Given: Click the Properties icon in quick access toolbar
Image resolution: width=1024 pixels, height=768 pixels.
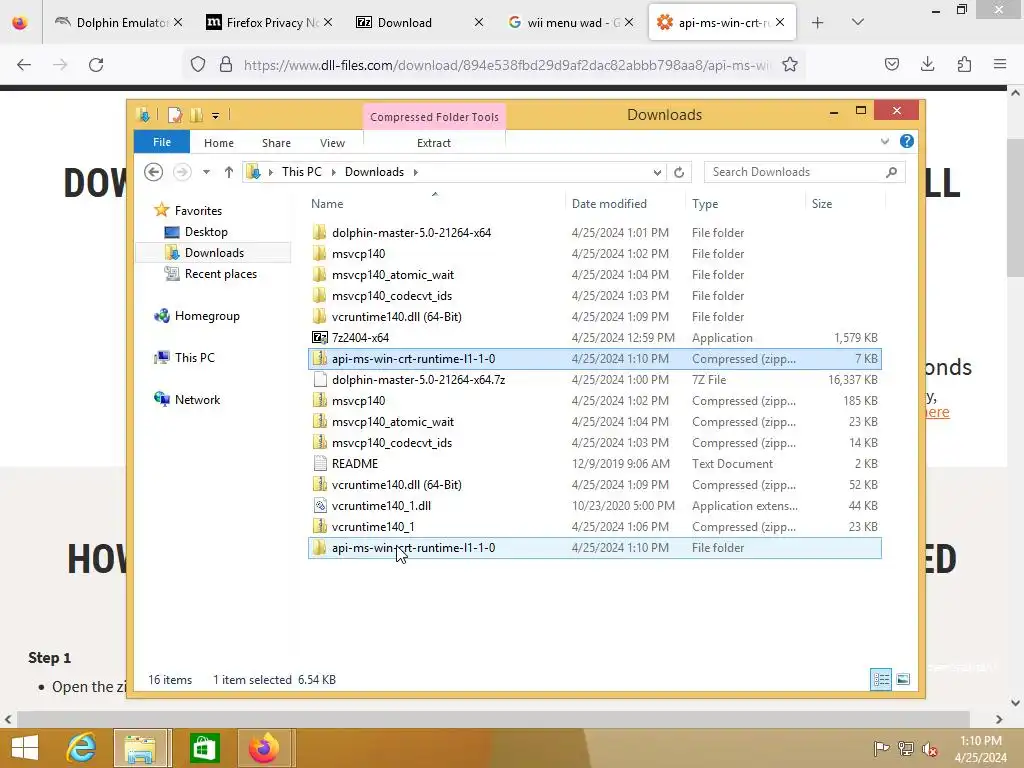Looking at the screenshot, I should (175, 116).
